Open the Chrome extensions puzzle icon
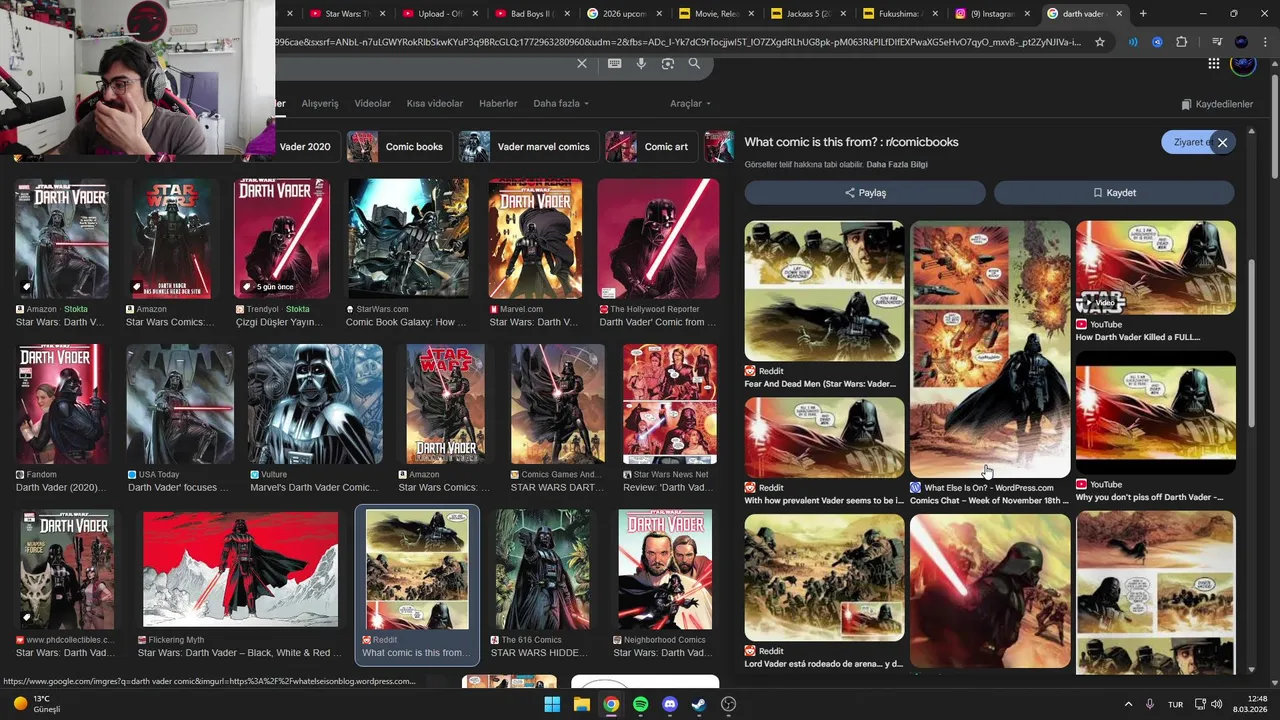This screenshot has height=720, width=1280. click(x=1181, y=42)
